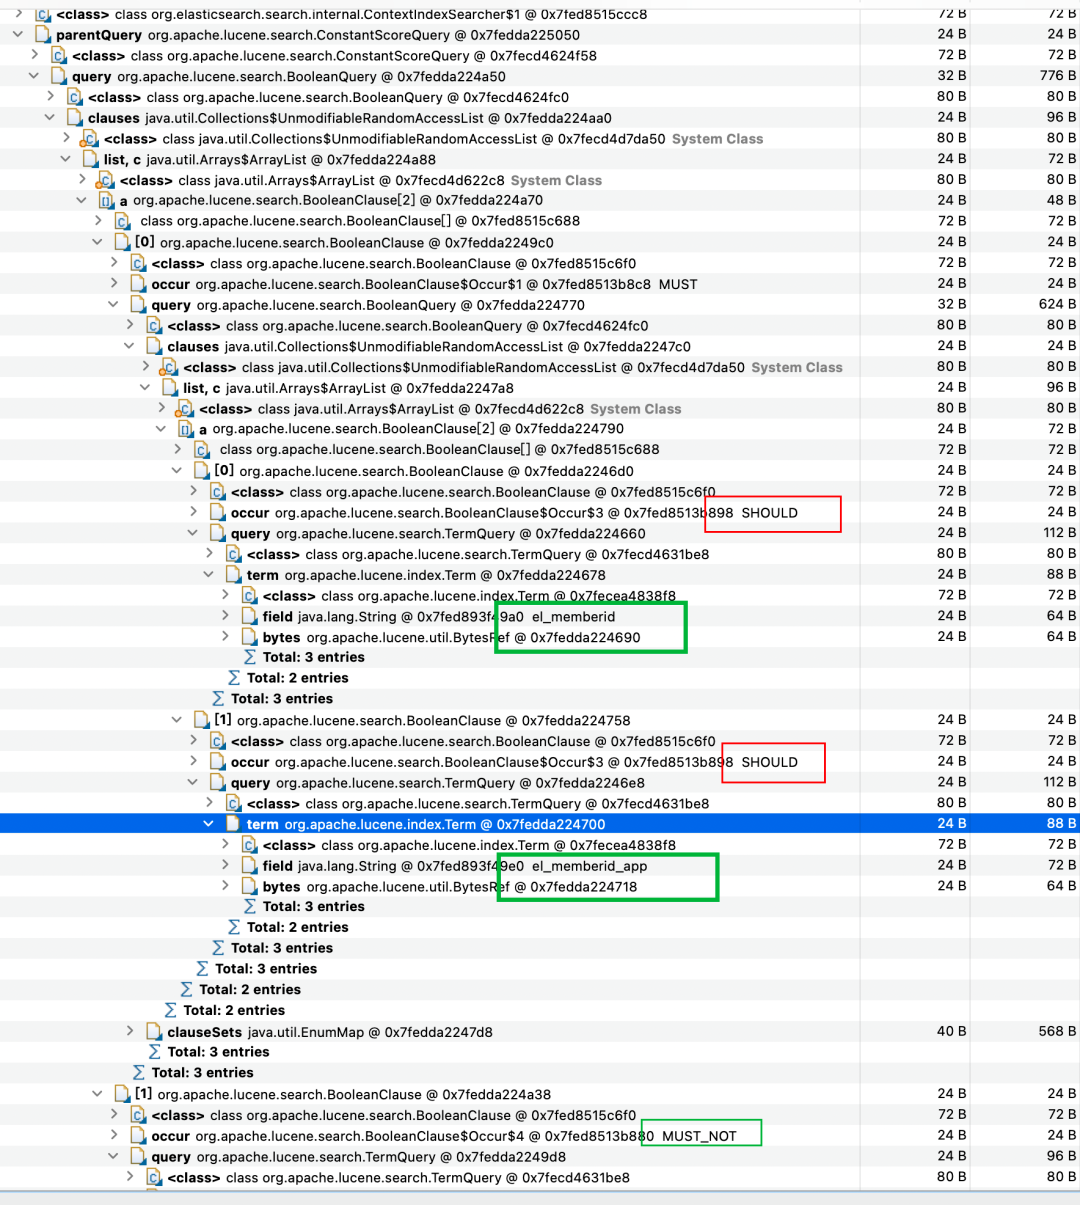Image resolution: width=1080 pixels, height=1205 pixels.
Task: Collapse the [1] BooleanClause @ 0x7fedda224758 node
Action: pos(177,720)
